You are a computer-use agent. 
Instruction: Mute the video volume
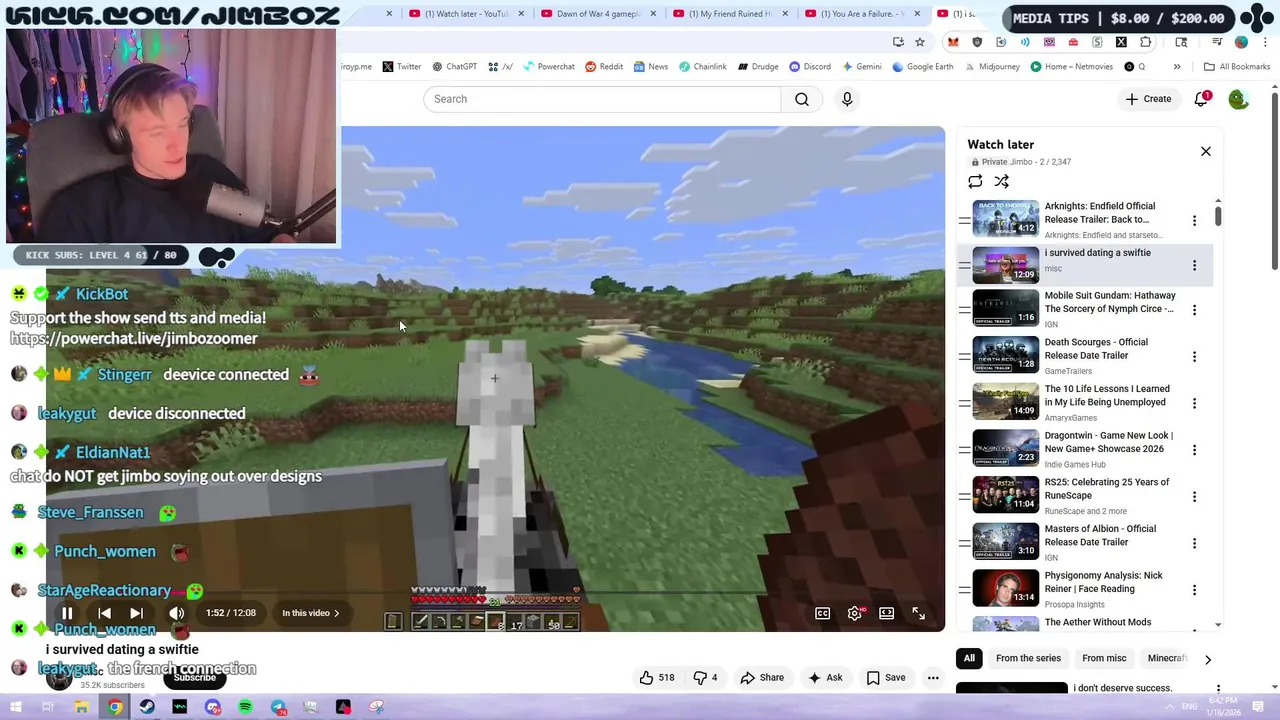click(x=176, y=613)
